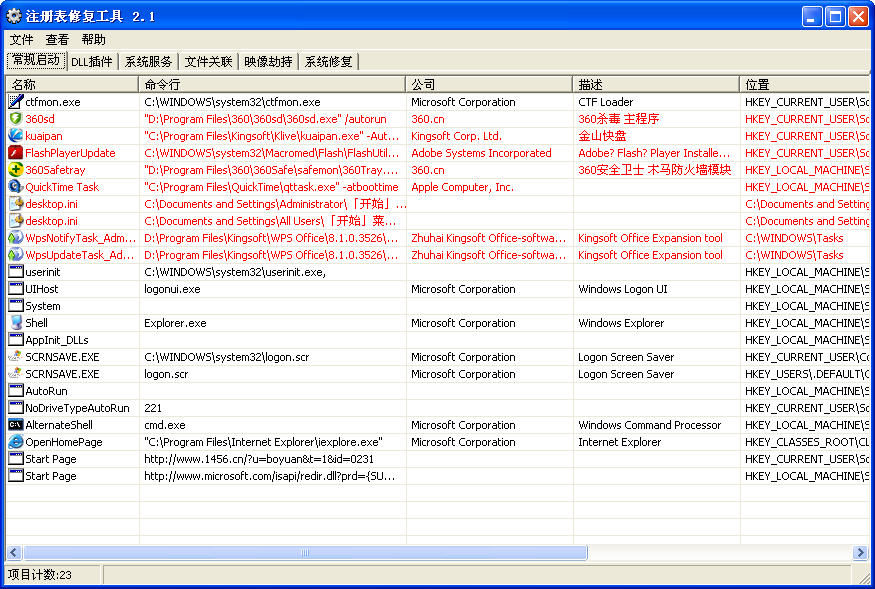Click the ctfmon.exe pencil icon

(x=15, y=102)
